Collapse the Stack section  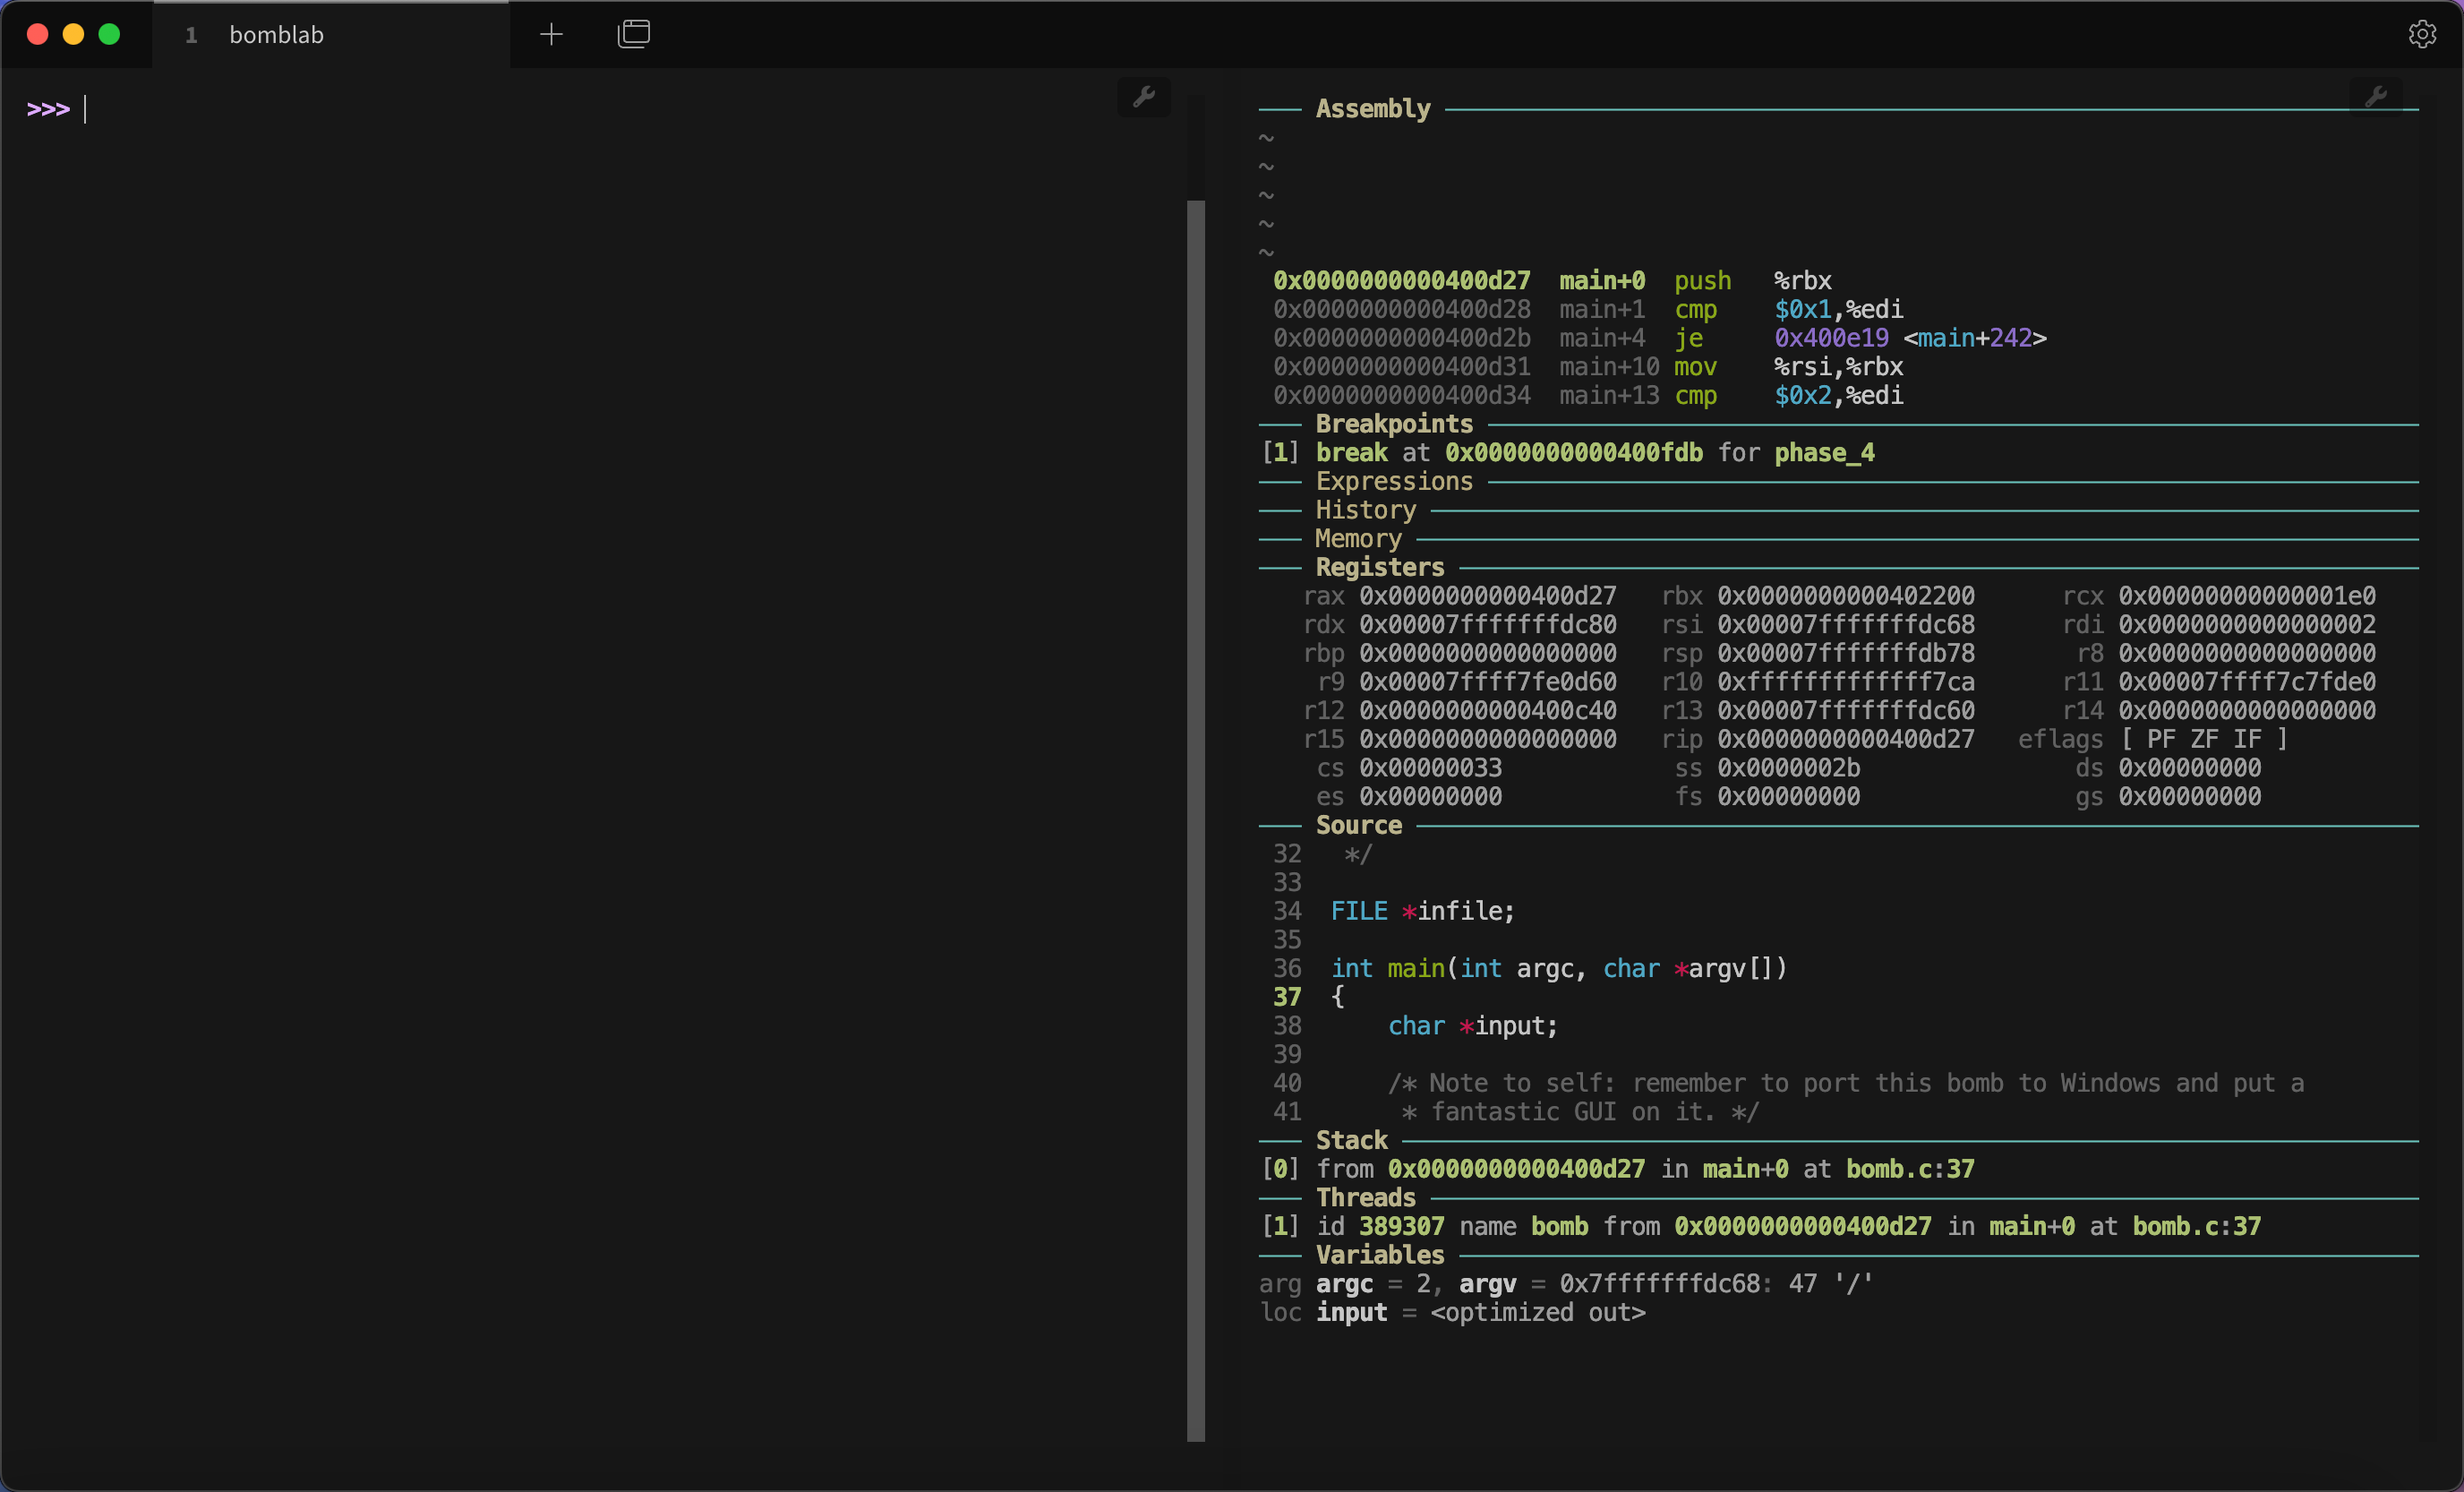[1351, 1139]
